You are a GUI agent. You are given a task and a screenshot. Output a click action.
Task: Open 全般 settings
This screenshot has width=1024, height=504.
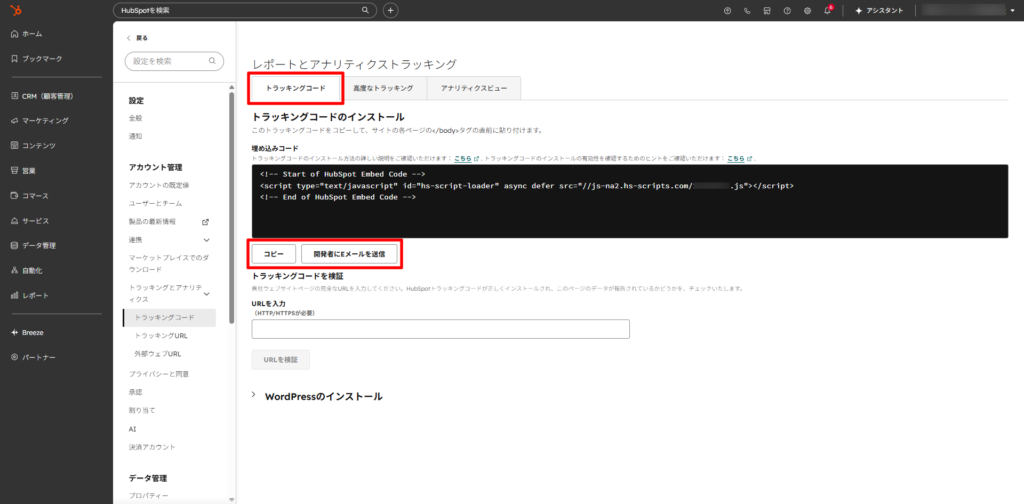pyautogui.click(x=135, y=118)
